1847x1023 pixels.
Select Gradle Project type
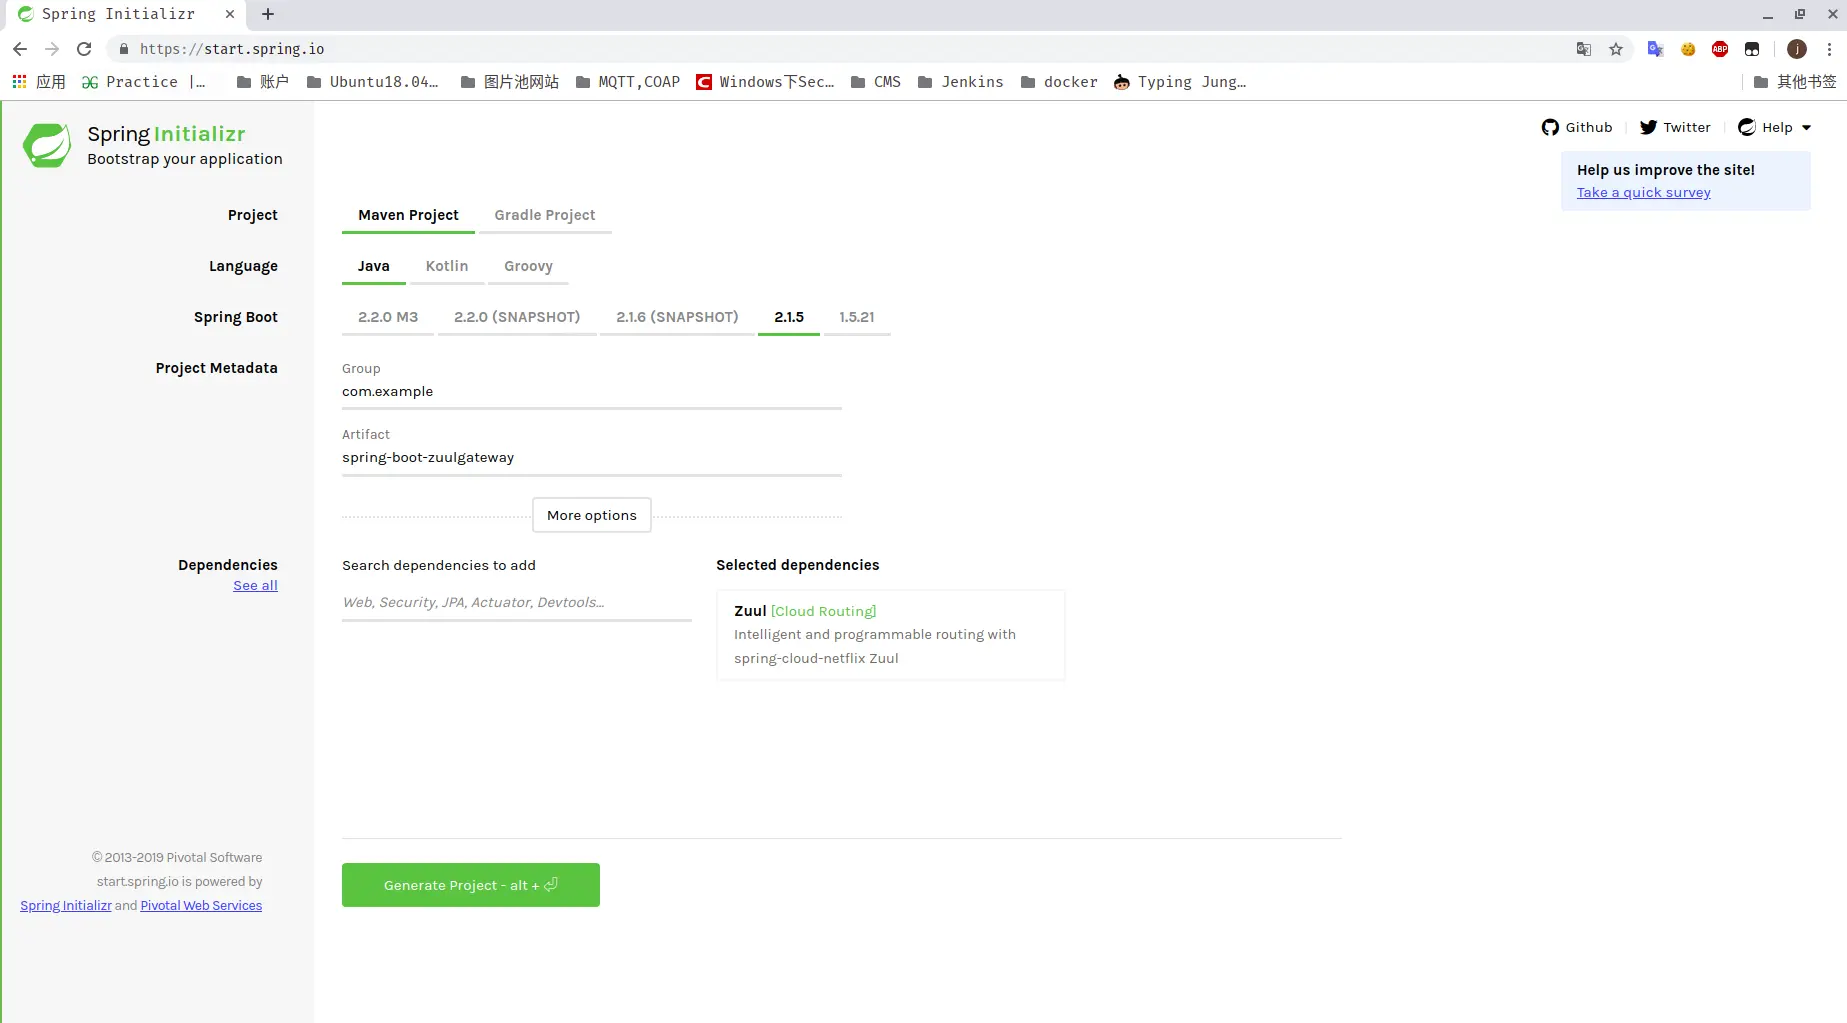[x=545, y=215]
